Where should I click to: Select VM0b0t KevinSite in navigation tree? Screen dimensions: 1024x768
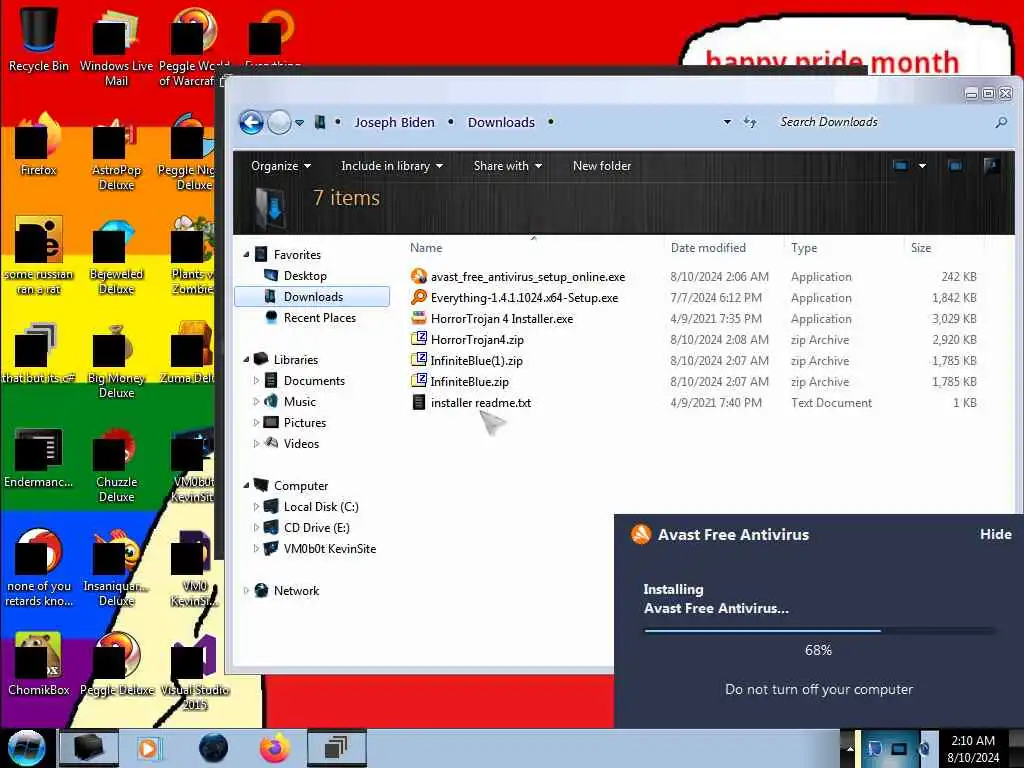329,549
